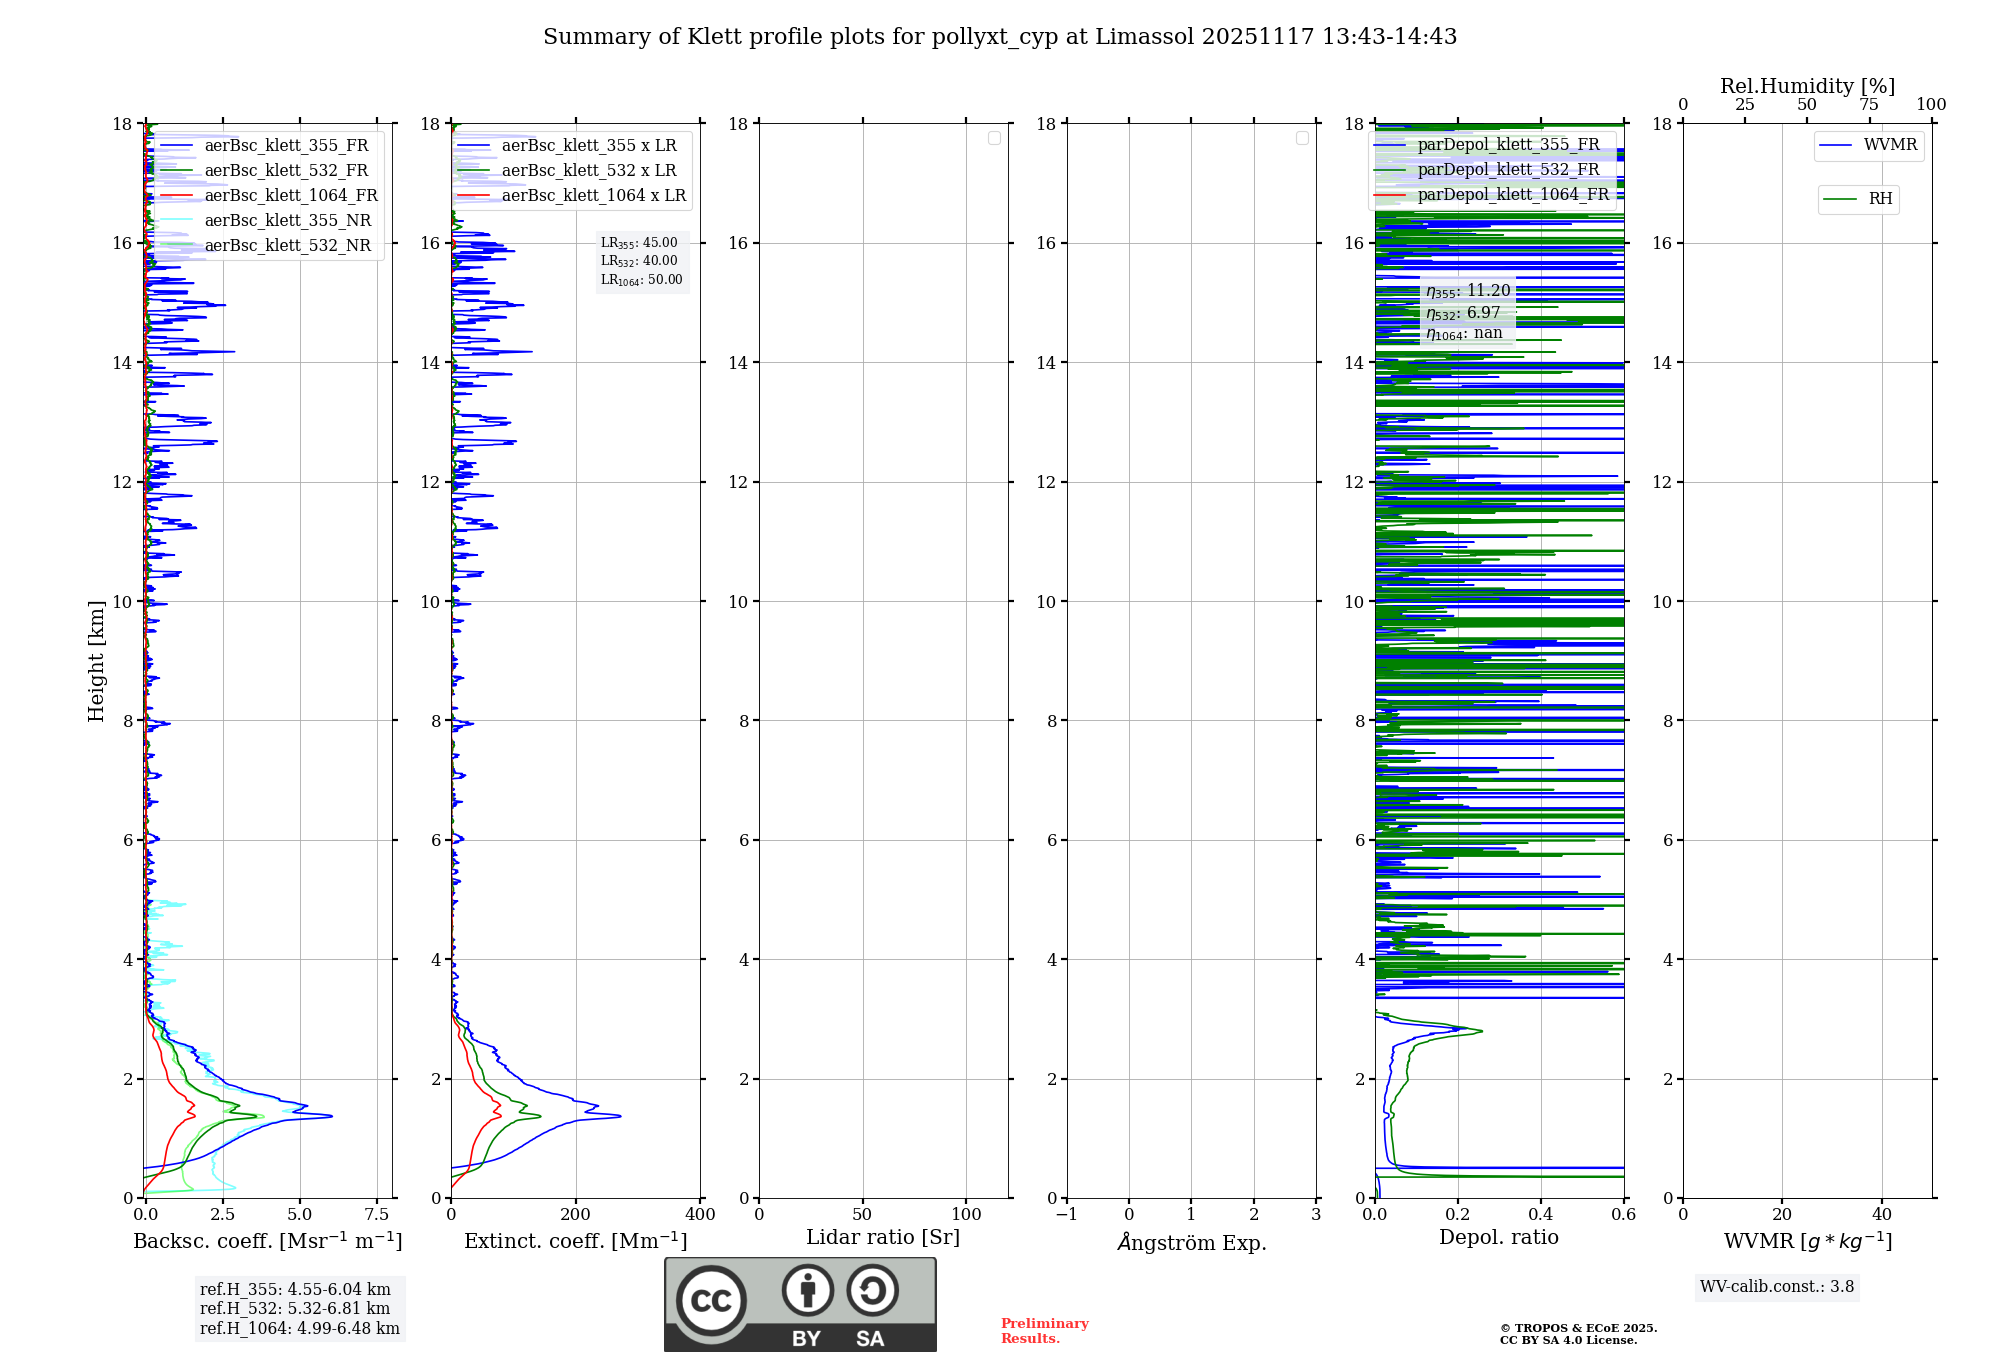Viewport: 2000px width, 1360px height.
Task: Click the ref.H_355: 4.55-6.04 km text
Action: click(295, 1290)
